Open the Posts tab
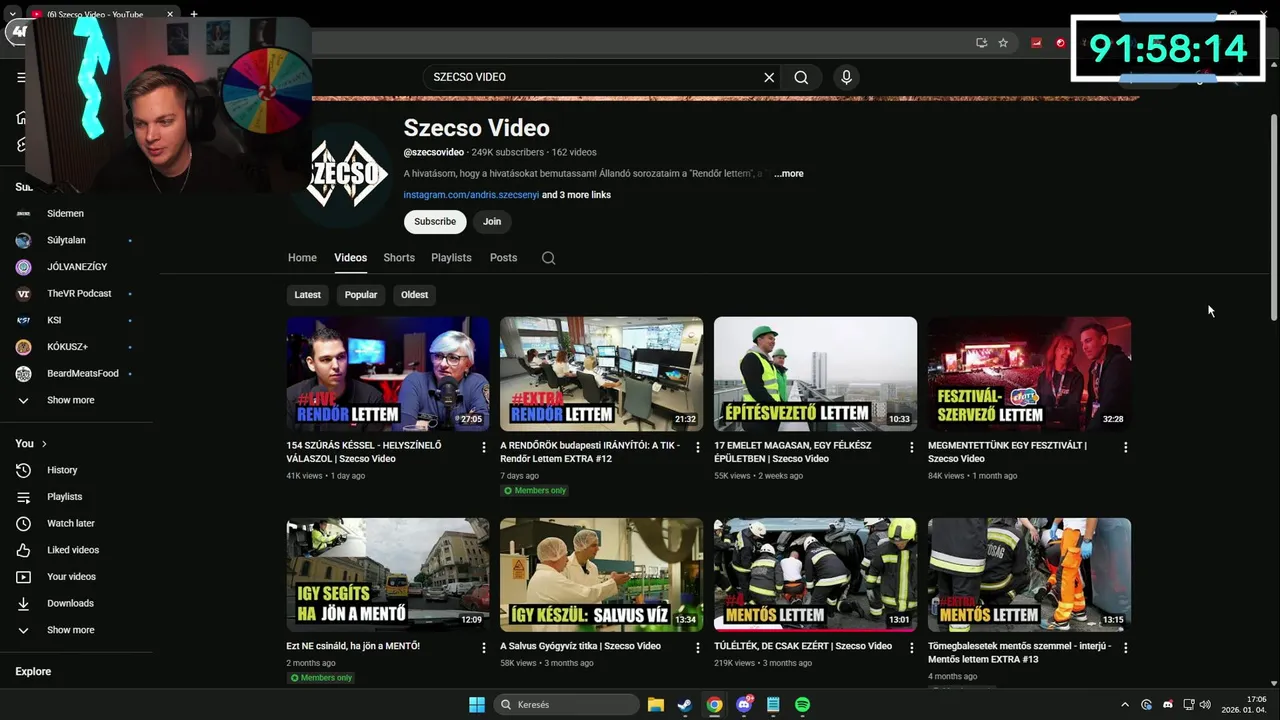 [503, 258]
